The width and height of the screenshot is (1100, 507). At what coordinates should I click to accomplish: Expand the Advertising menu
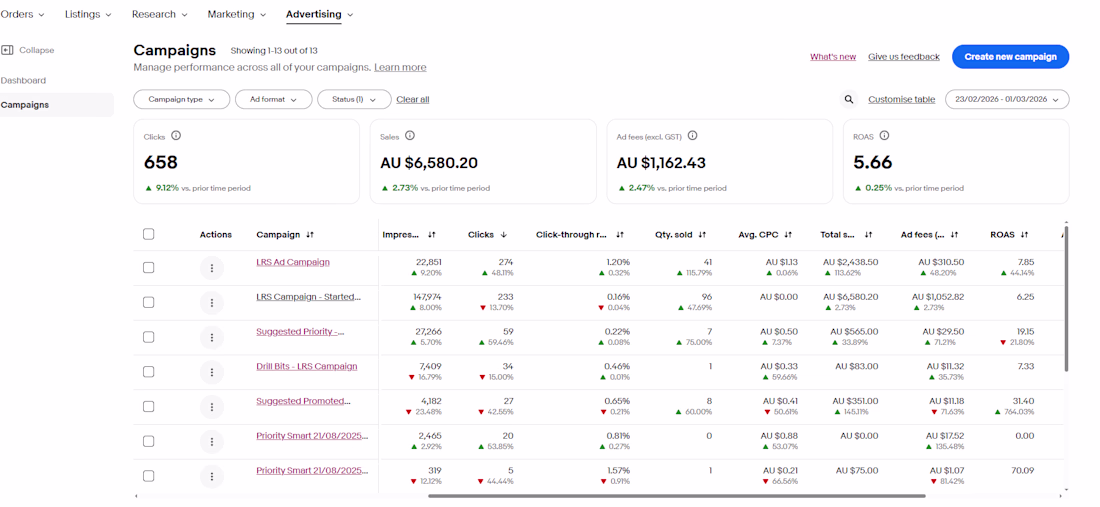click(320, 14)
